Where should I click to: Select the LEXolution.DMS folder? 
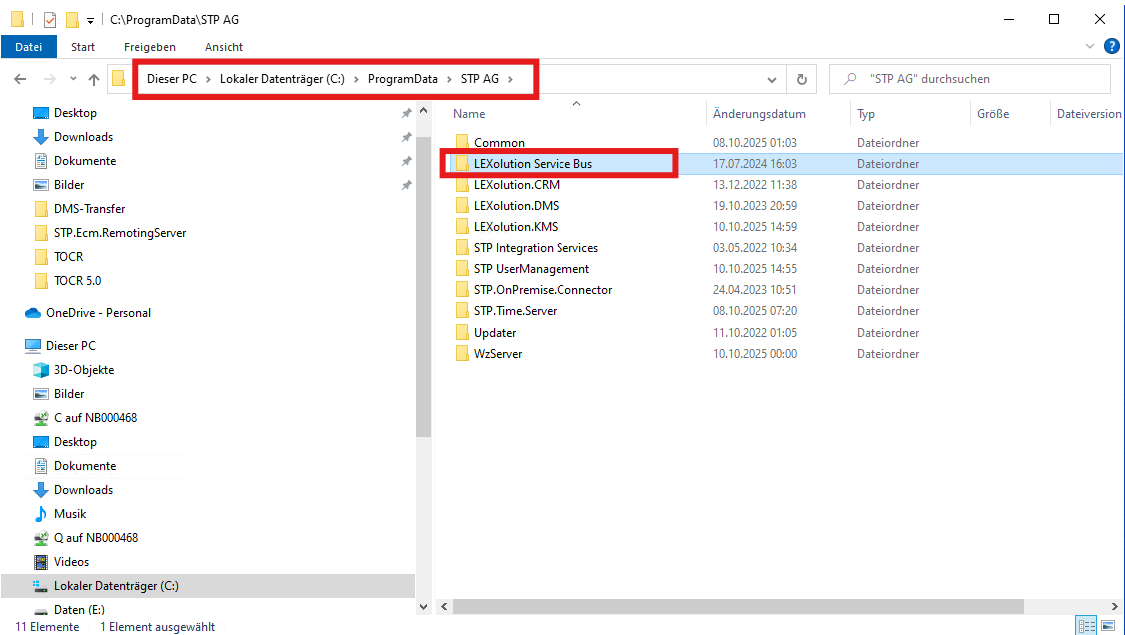(x=516, y=205)
